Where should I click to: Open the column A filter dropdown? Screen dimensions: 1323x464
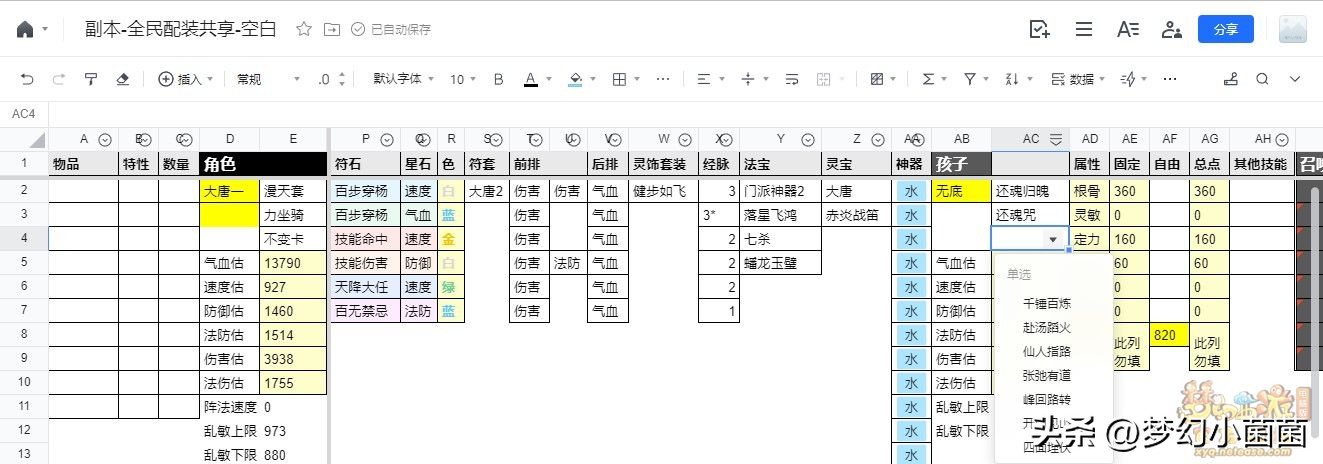point(104,139)
